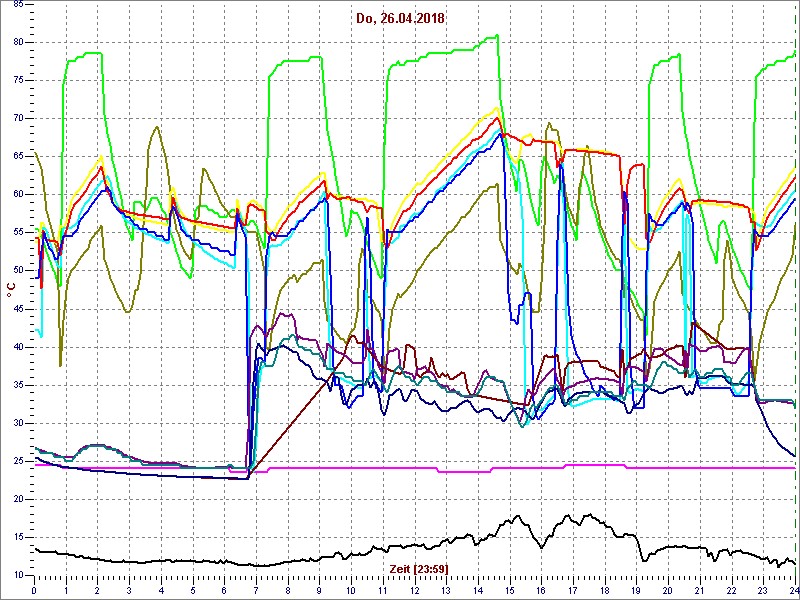
Task: Click the 20 value on temperature axis
Action: (17, 499)
